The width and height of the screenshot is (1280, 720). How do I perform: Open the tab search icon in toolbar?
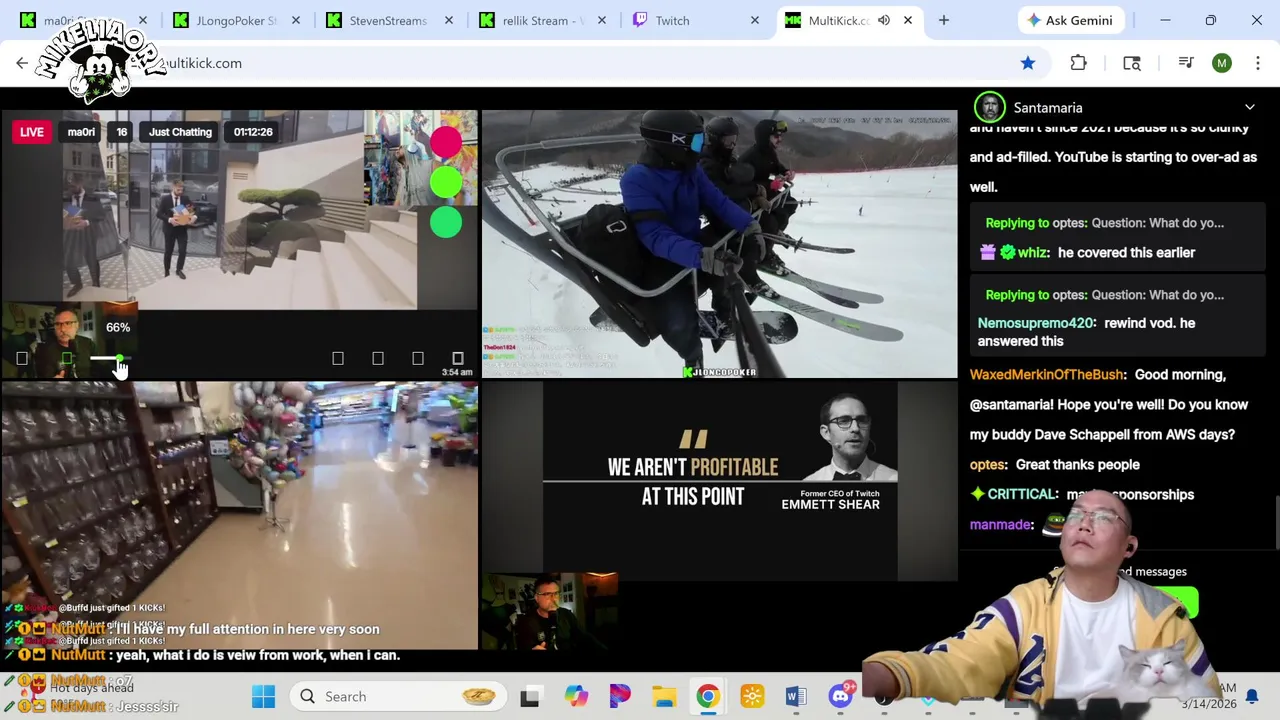pos(1132,63)
